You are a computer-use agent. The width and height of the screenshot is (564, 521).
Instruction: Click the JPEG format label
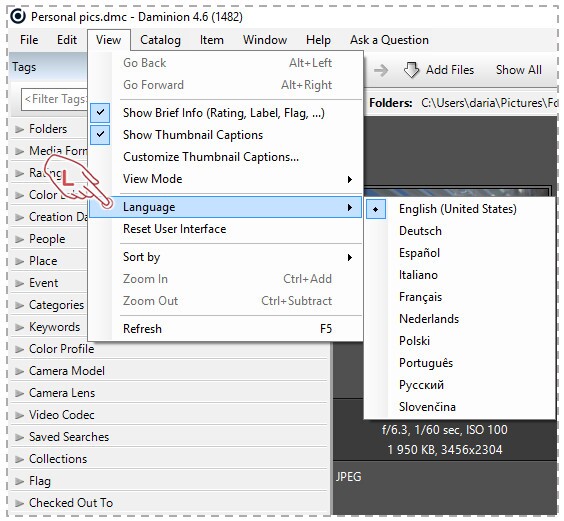(x=348, y=477)
